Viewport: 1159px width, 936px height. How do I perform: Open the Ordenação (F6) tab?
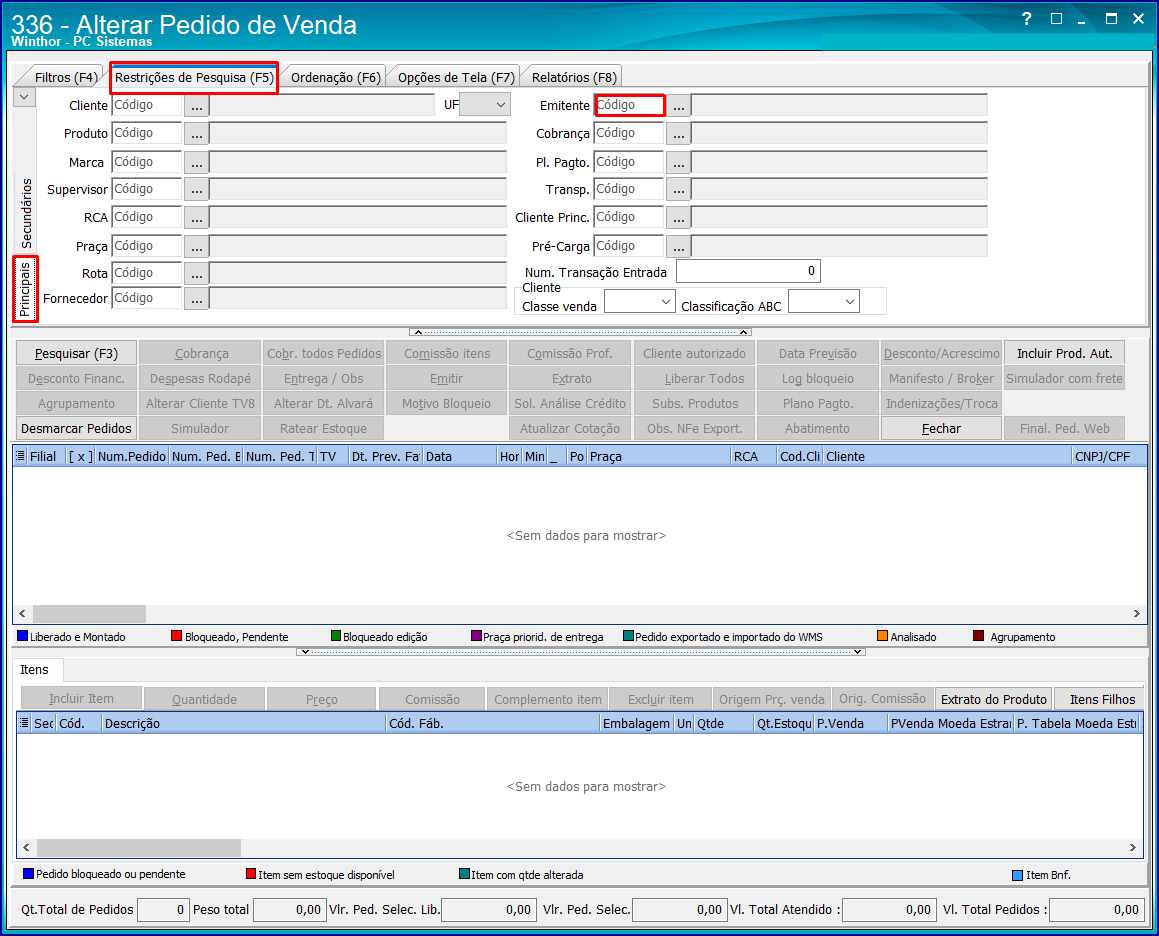(x=336, y=78)
